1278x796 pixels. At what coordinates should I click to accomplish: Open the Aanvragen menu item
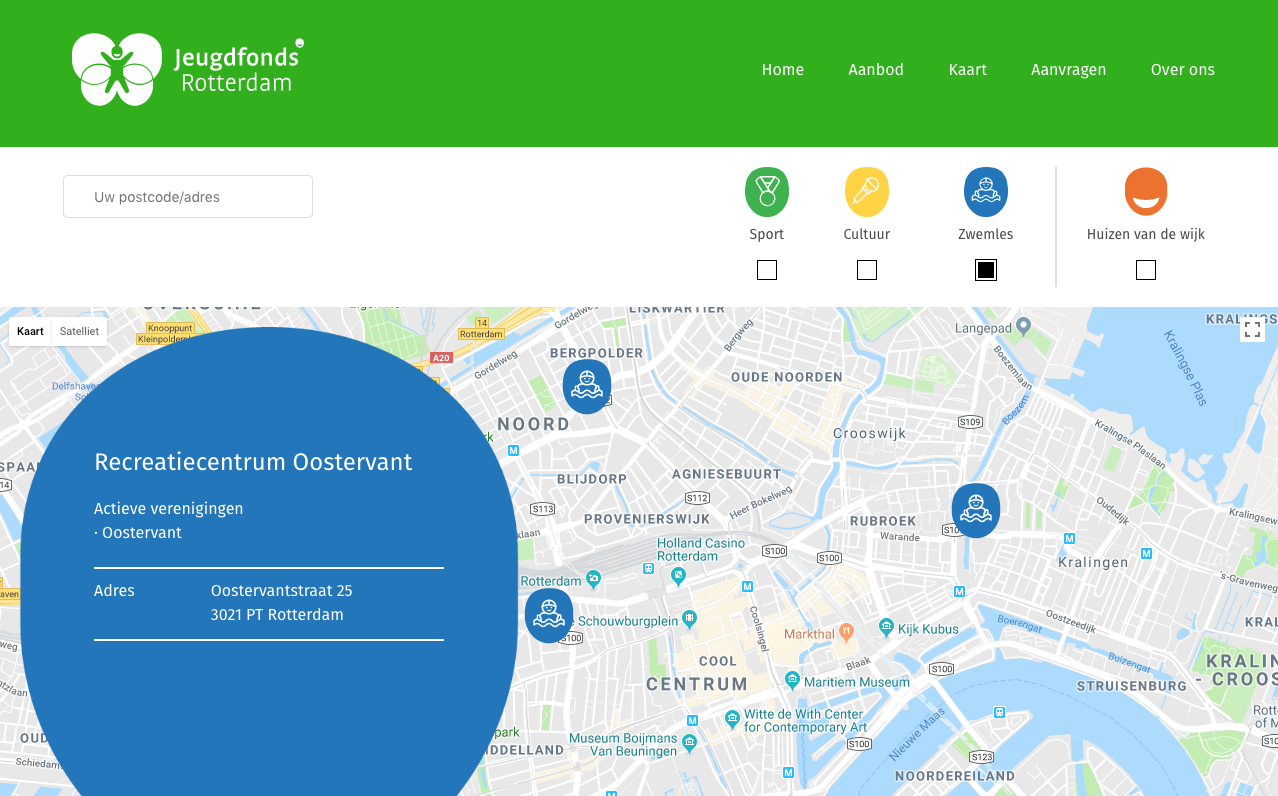[1069, 70]
